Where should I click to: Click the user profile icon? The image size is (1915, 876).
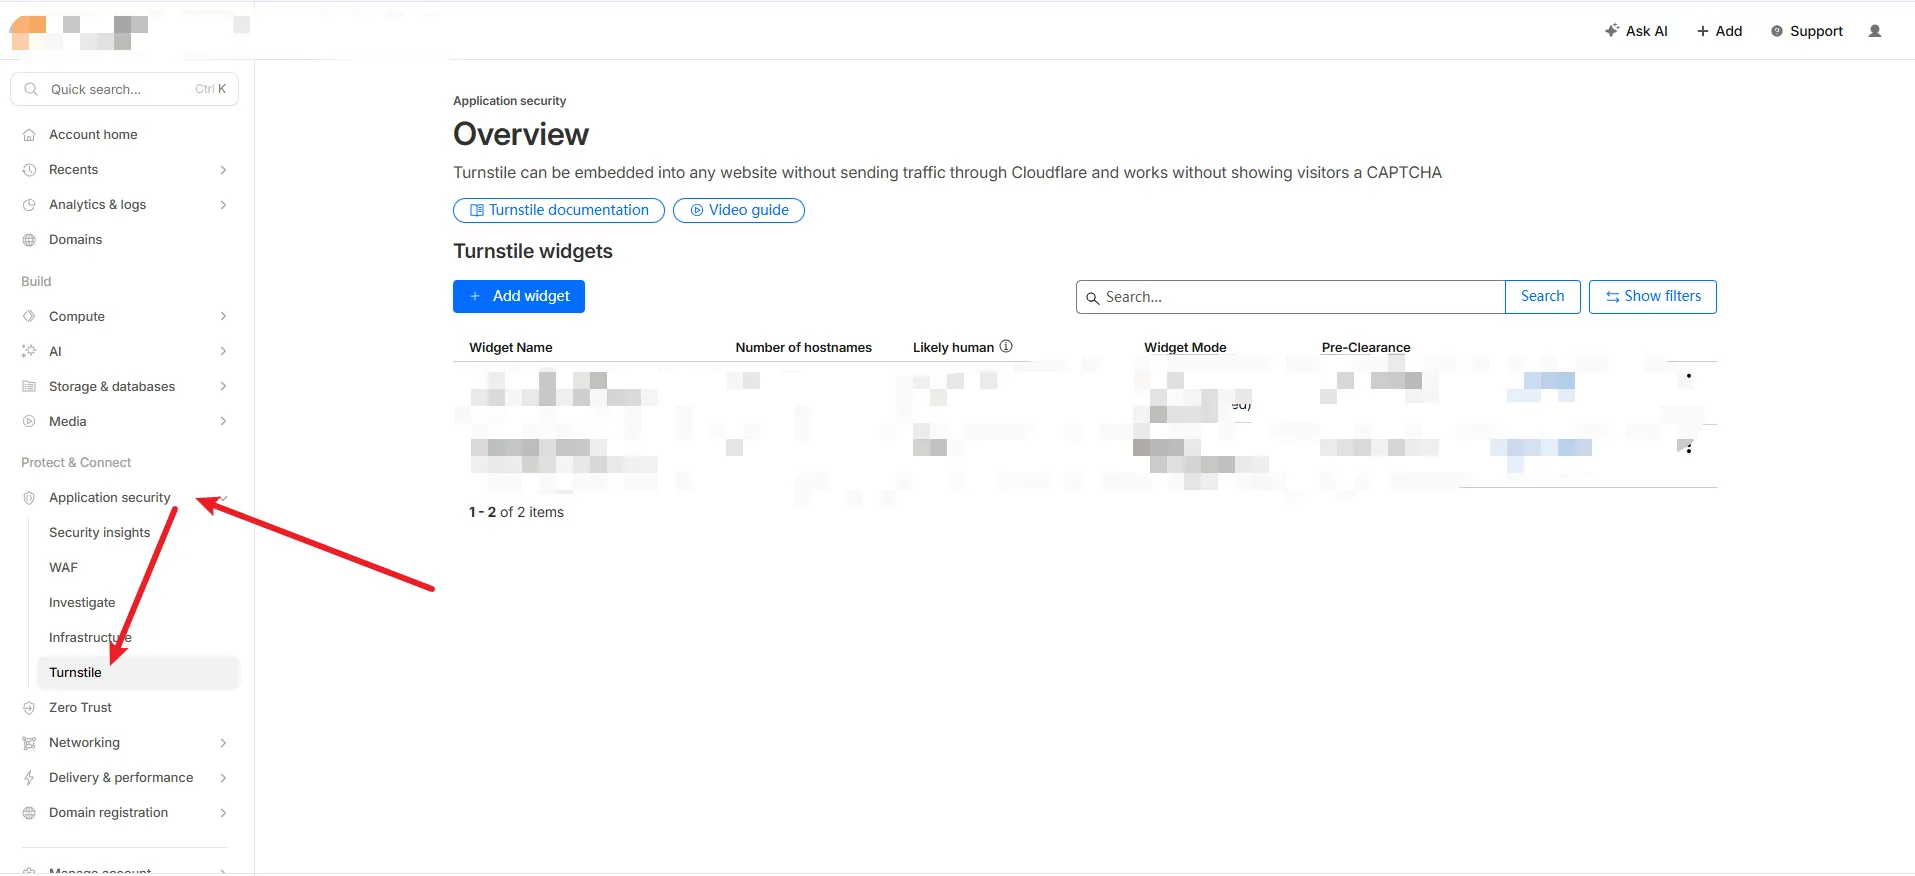click(1875, 31)
